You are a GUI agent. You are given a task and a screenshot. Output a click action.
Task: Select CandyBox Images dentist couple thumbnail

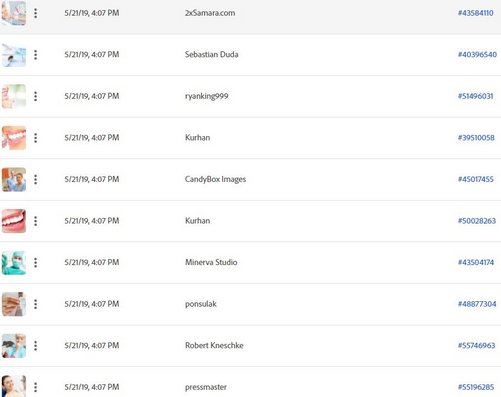(14, 179)
